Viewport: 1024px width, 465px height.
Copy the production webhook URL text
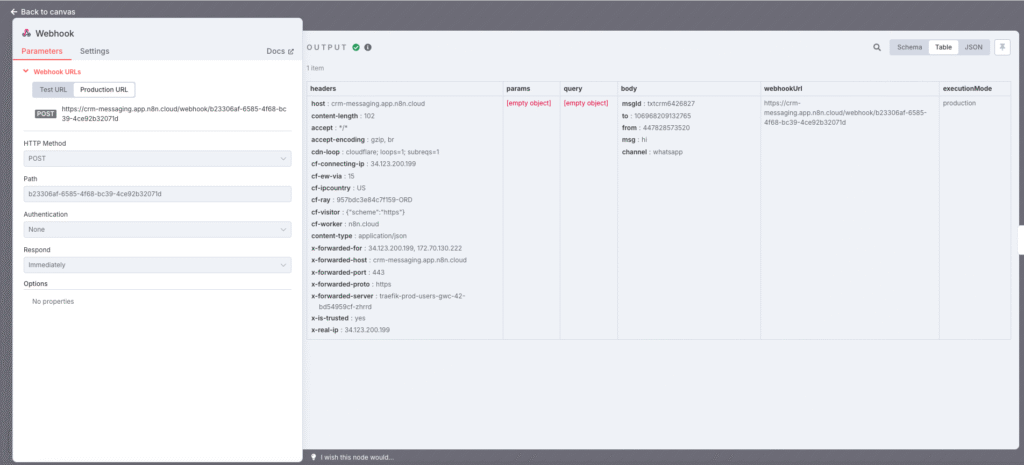click(x=174, y=114)
